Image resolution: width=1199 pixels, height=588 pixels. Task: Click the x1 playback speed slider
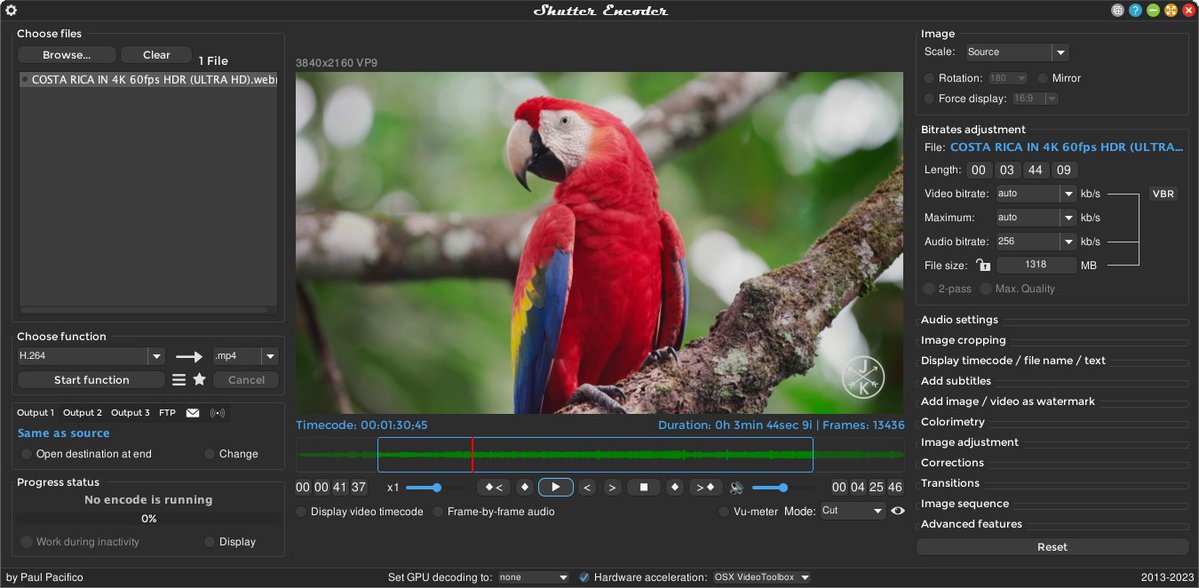[436, 487]
